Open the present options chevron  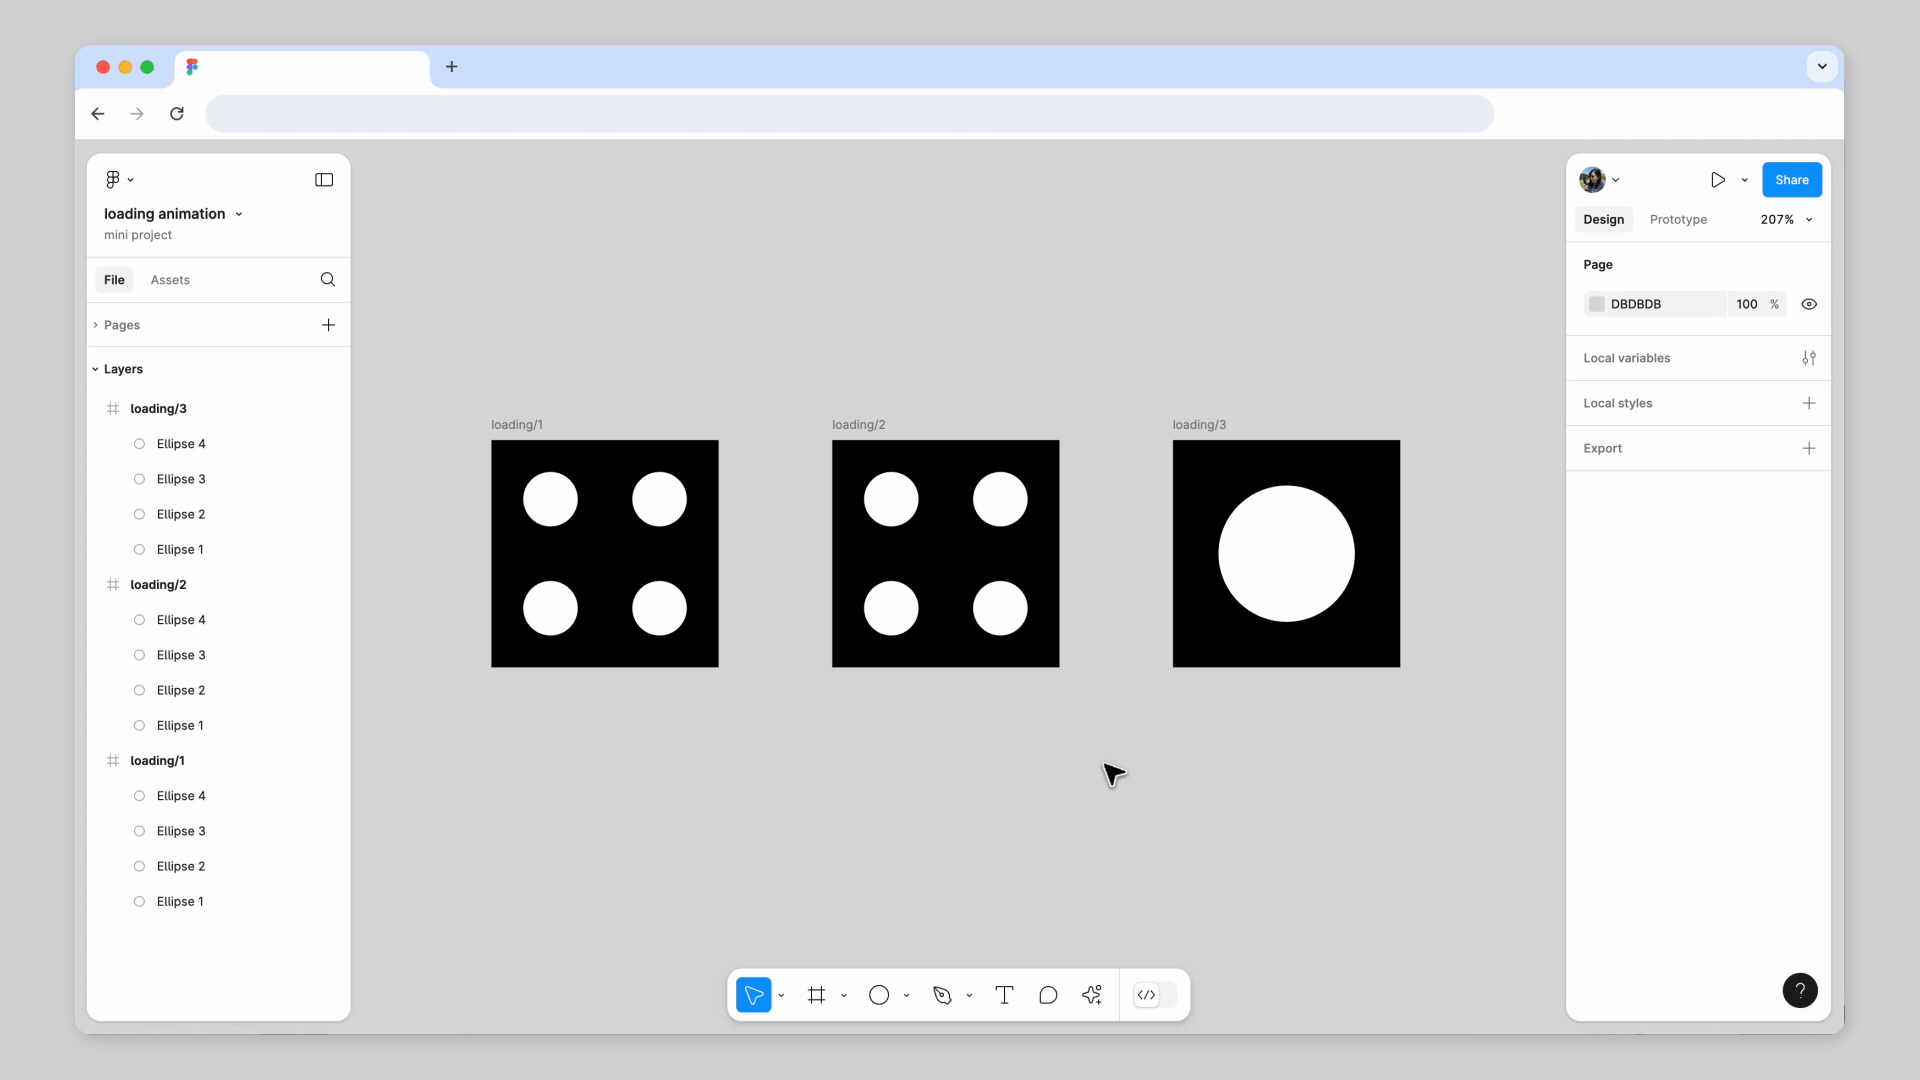(x=1745, y=180)
